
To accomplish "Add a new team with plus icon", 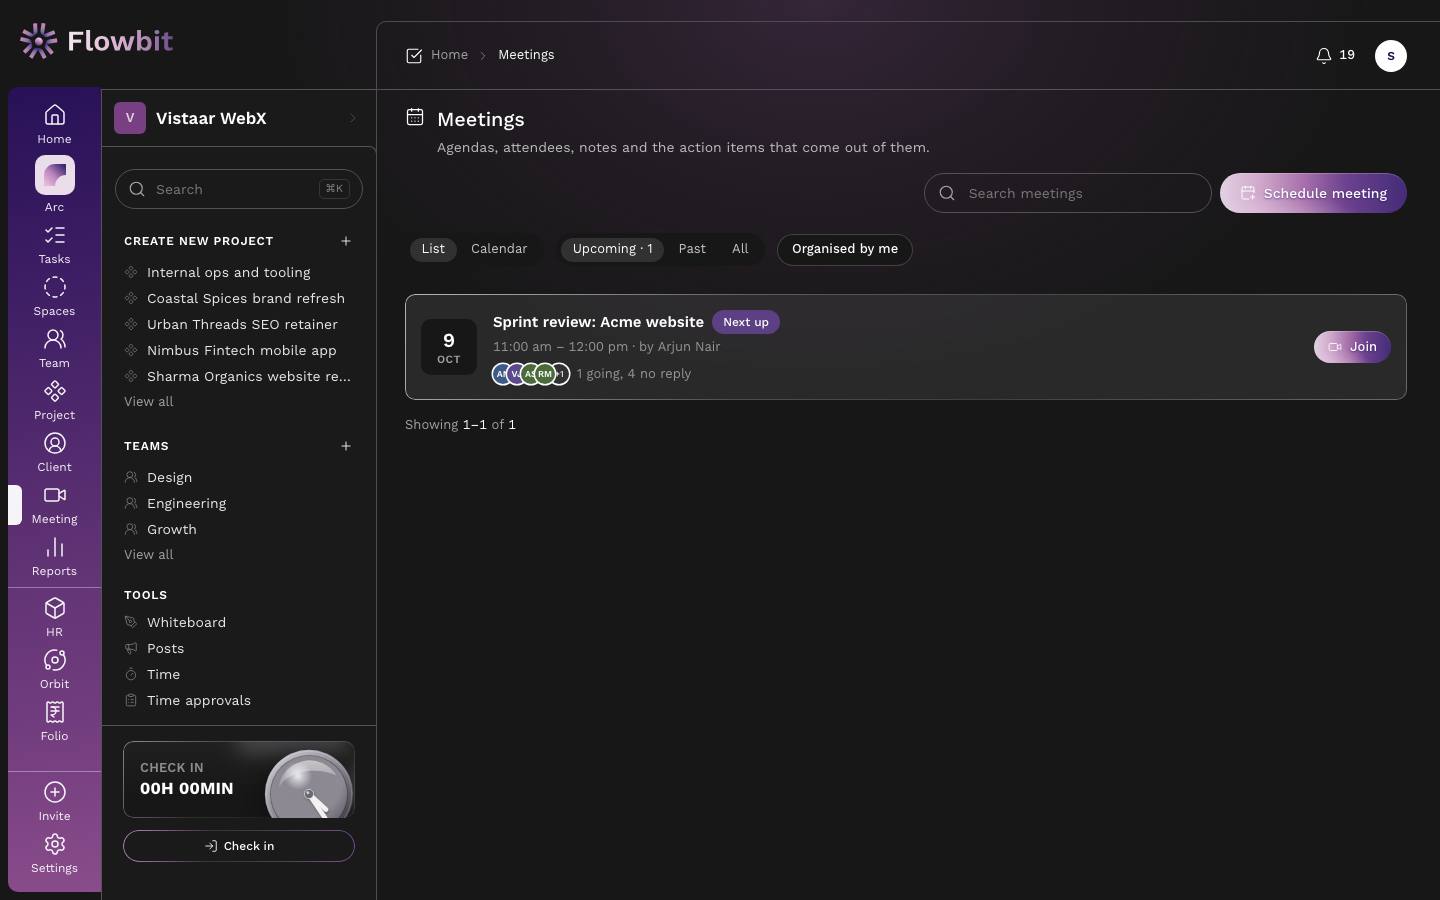I will click(x=346, y=446).
